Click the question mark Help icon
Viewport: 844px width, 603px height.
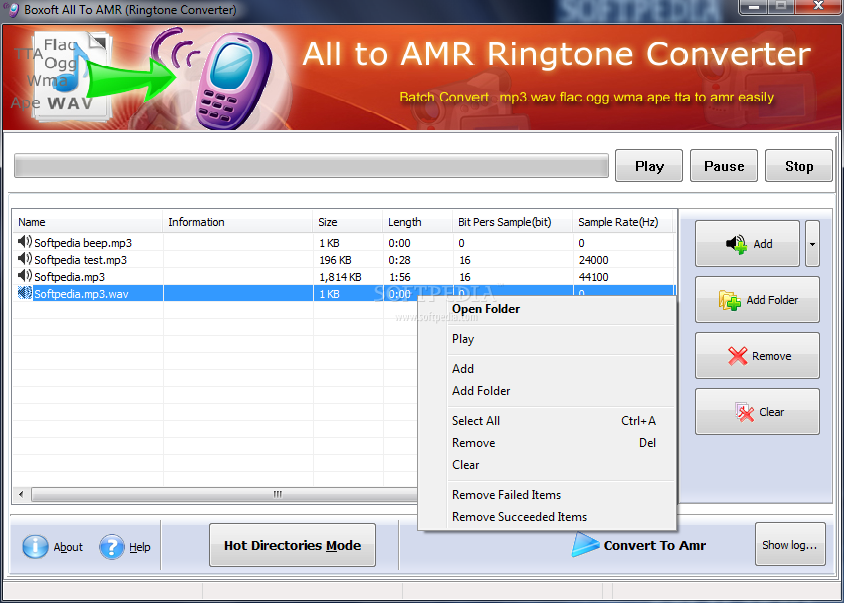[112, 547]
